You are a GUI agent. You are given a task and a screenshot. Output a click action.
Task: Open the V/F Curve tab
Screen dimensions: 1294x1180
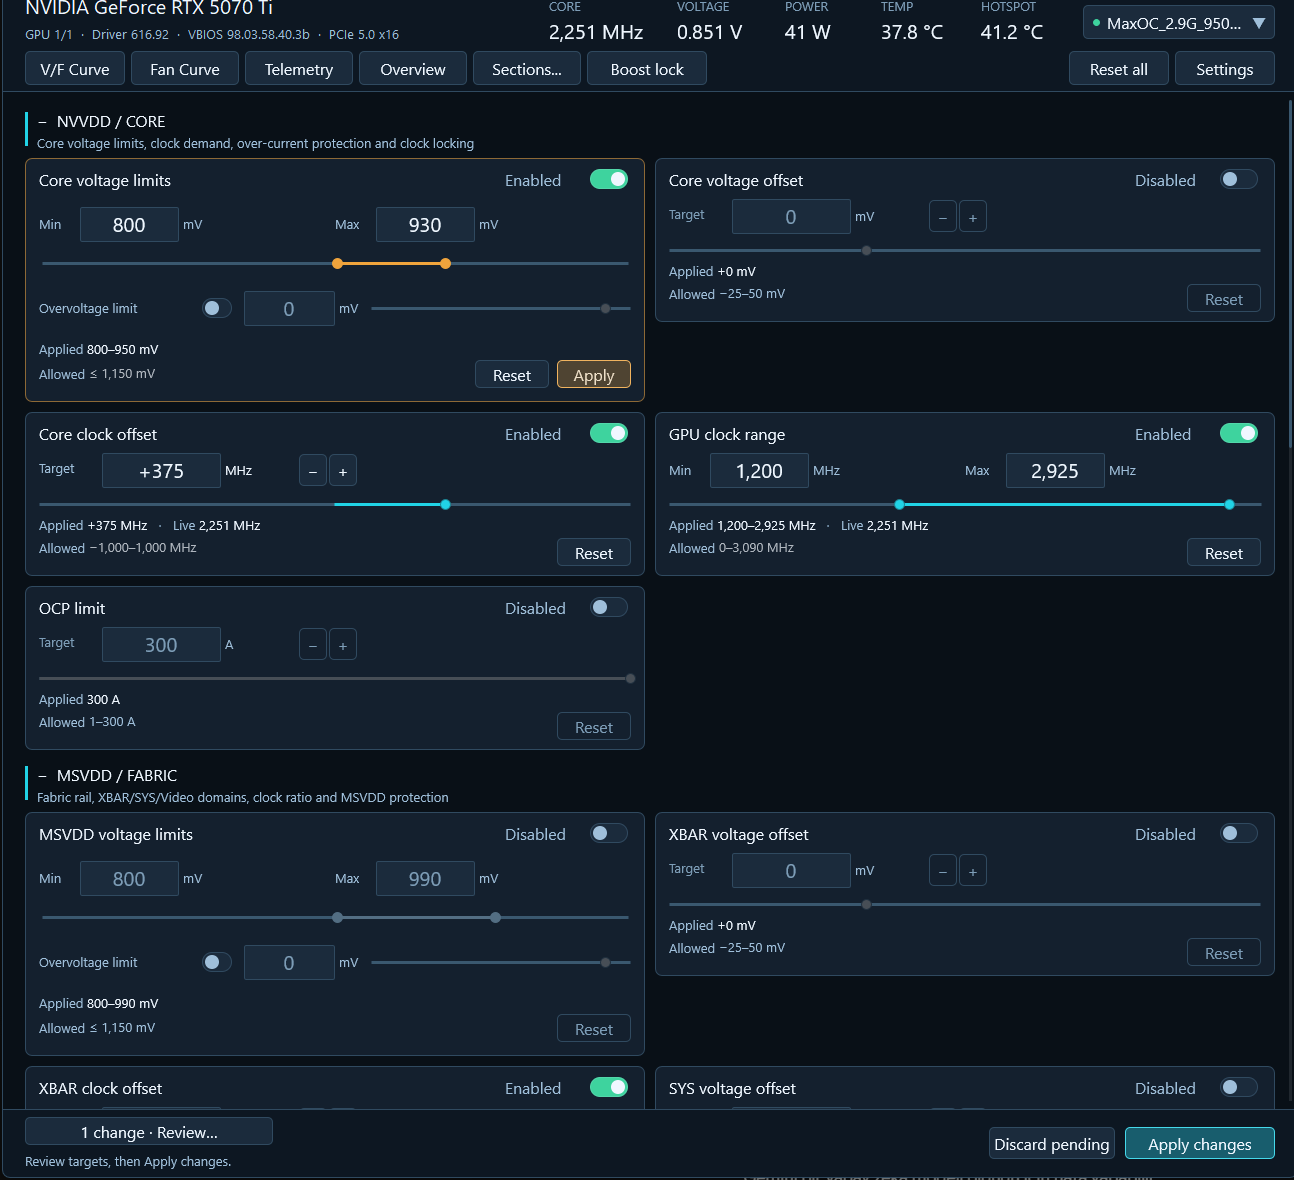click(x=75, y=69)
